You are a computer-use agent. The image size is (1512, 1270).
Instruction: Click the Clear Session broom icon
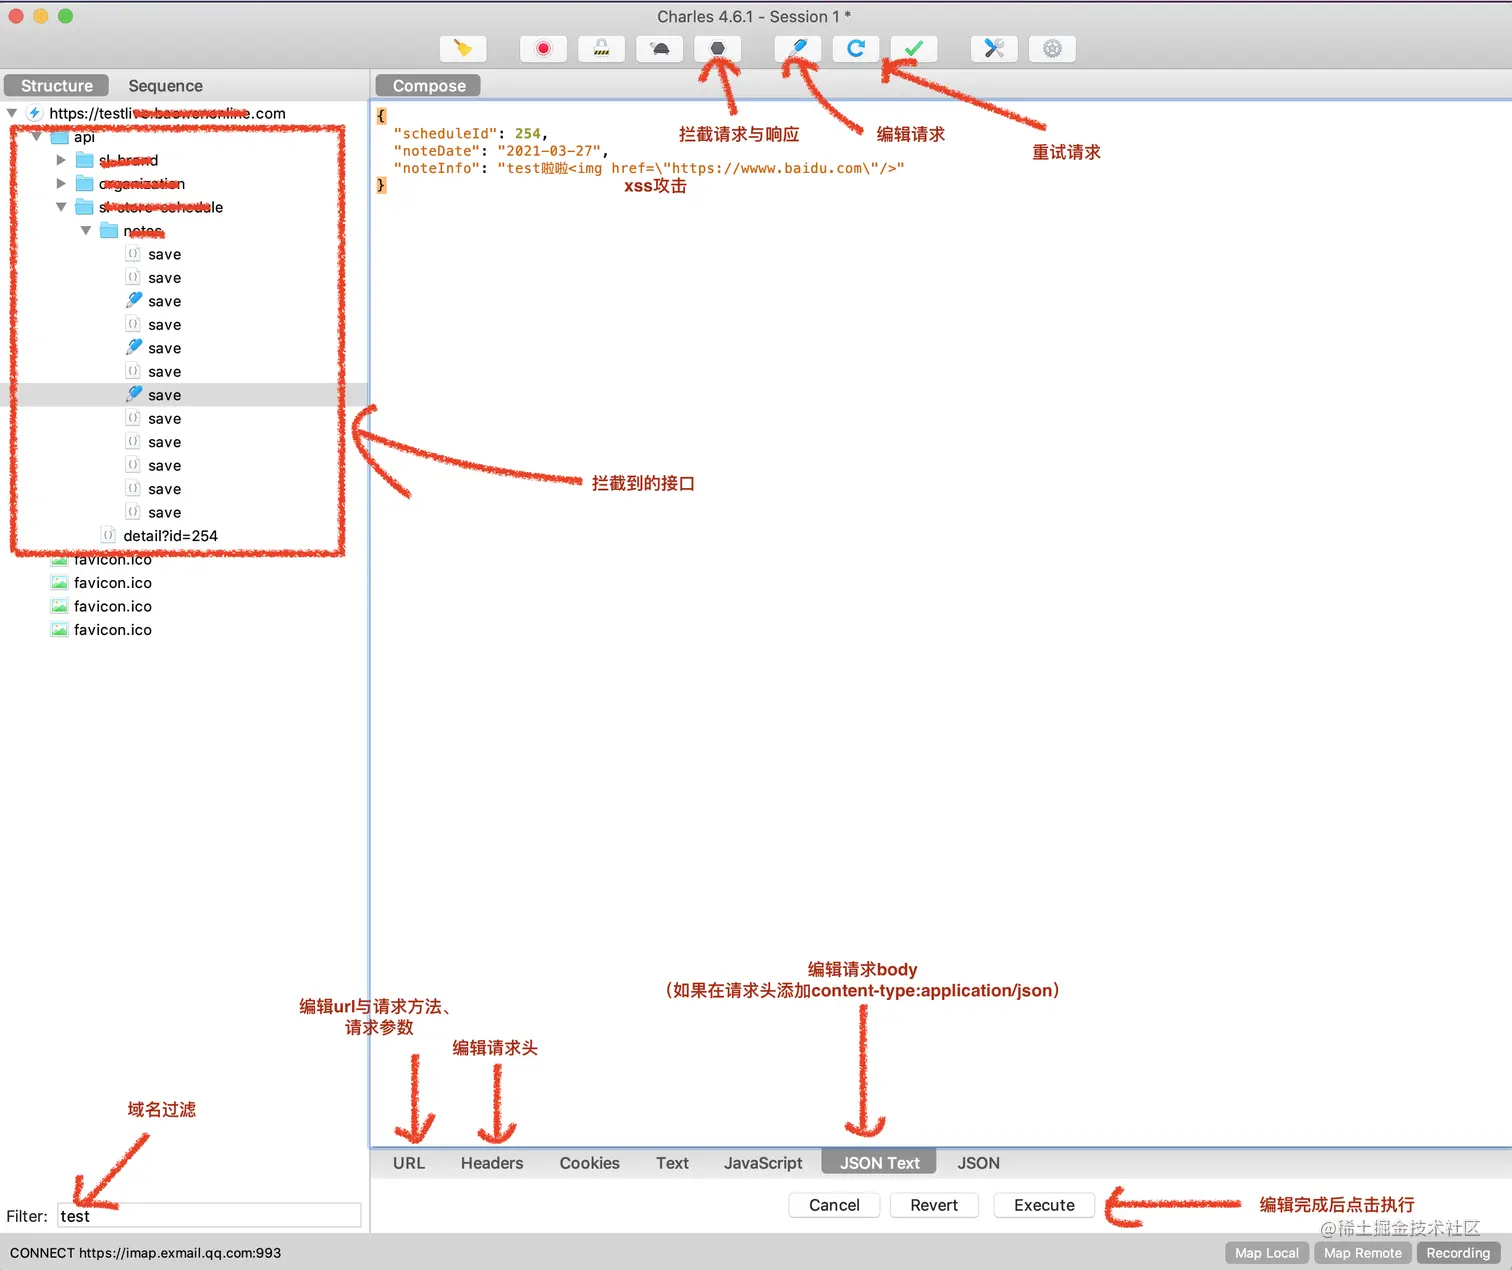point(463,49)
